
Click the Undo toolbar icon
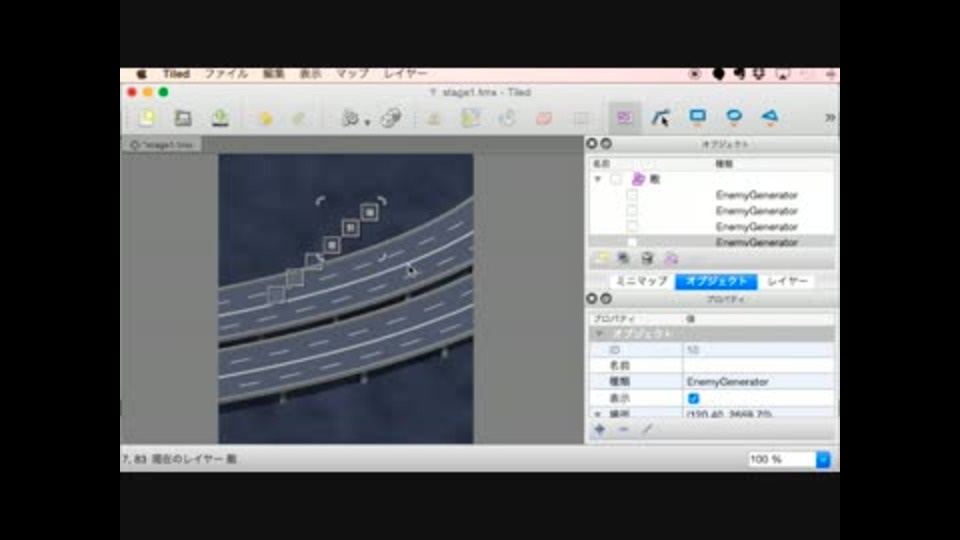[x=264, y=118]
